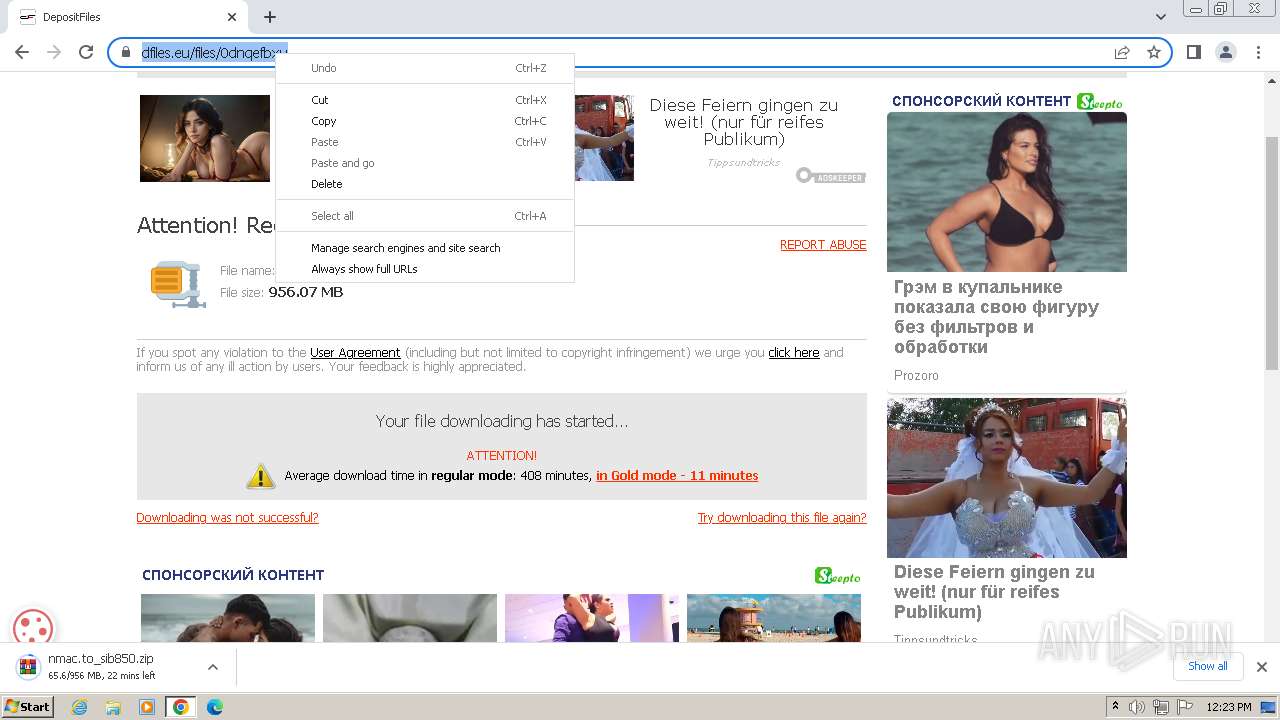This screenshot has width=1280, height=720.
Task: Open the lifeguard beach ad thumbnail
Action: click(774, 618)
